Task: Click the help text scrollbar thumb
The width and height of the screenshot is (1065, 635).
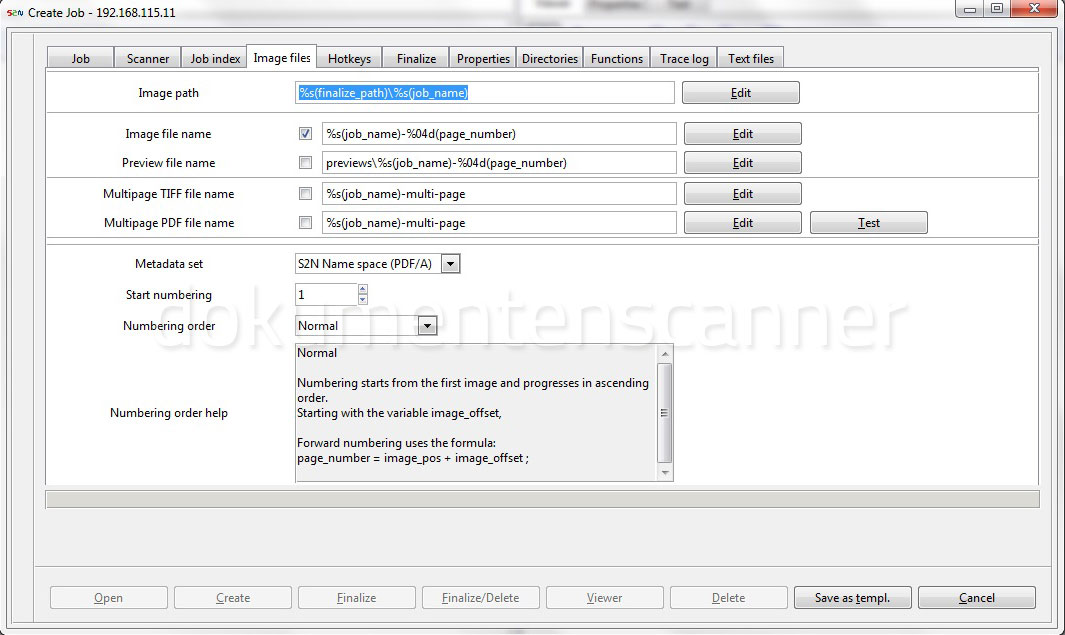Action: [664, 413]
